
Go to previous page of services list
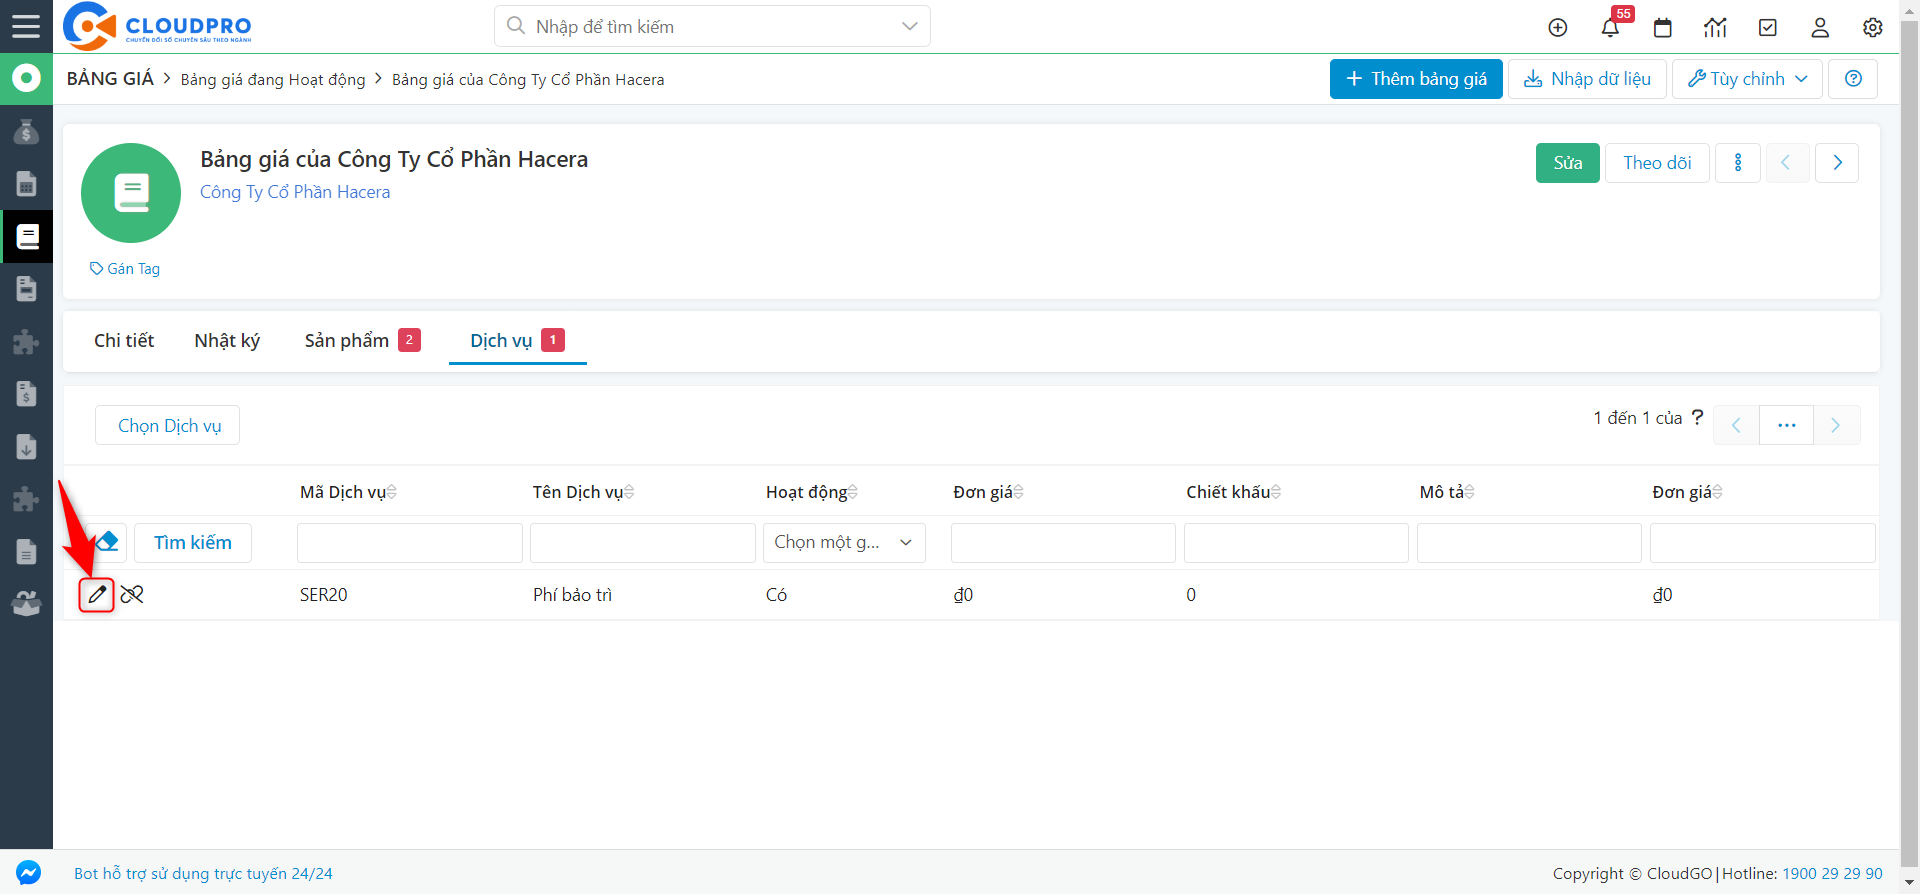pos(1736,425)
